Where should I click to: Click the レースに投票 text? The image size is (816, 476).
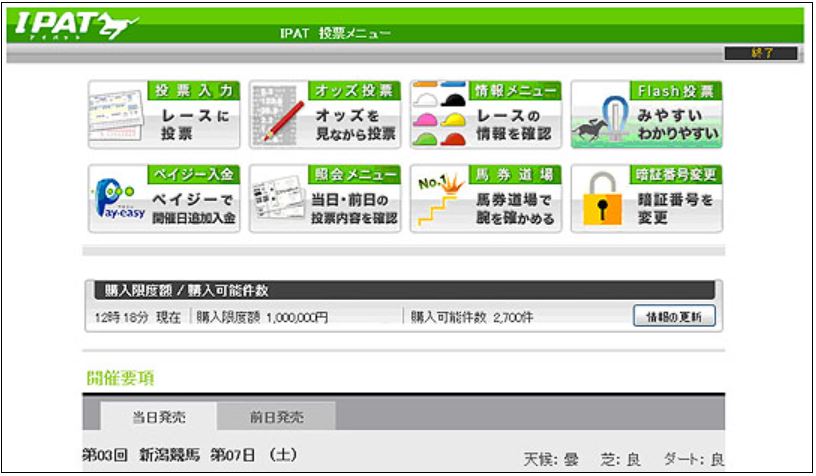(195, 124)
